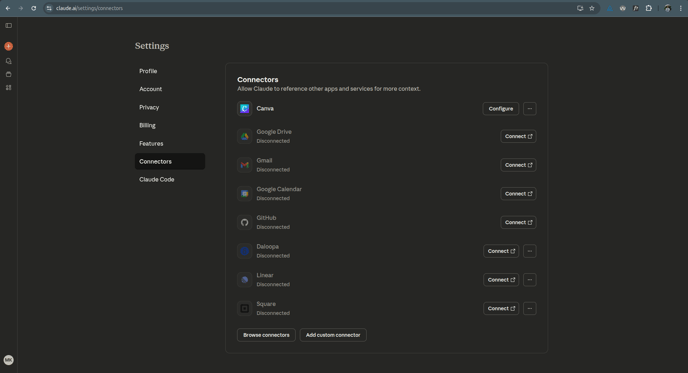
Task: Open projects icon in left sidebar
Action: [8, 74]
